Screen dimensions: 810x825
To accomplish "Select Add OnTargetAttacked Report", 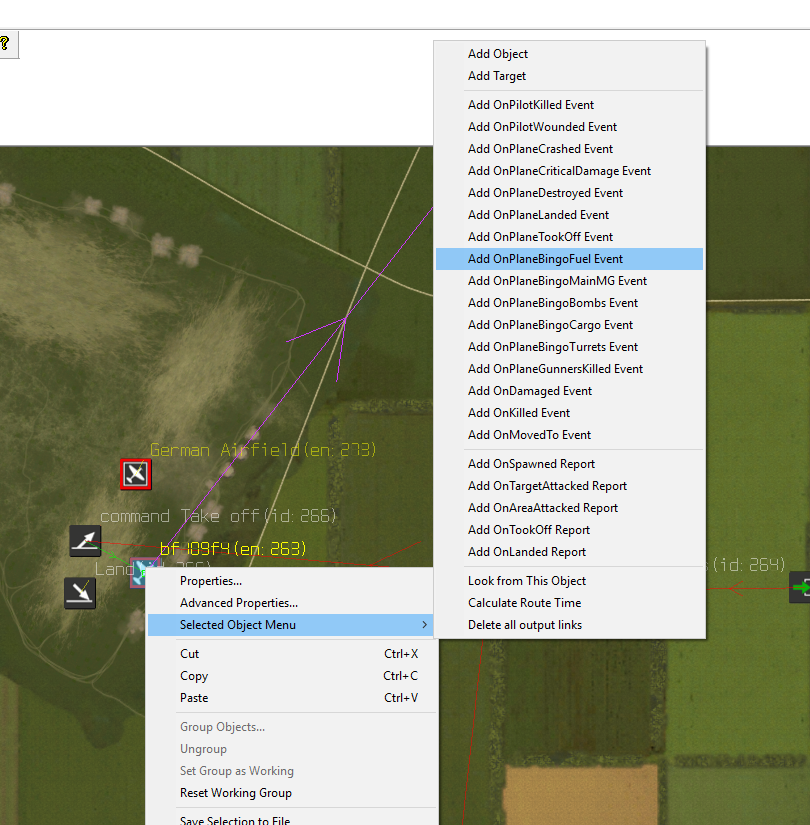I will (x=569, y=486).
